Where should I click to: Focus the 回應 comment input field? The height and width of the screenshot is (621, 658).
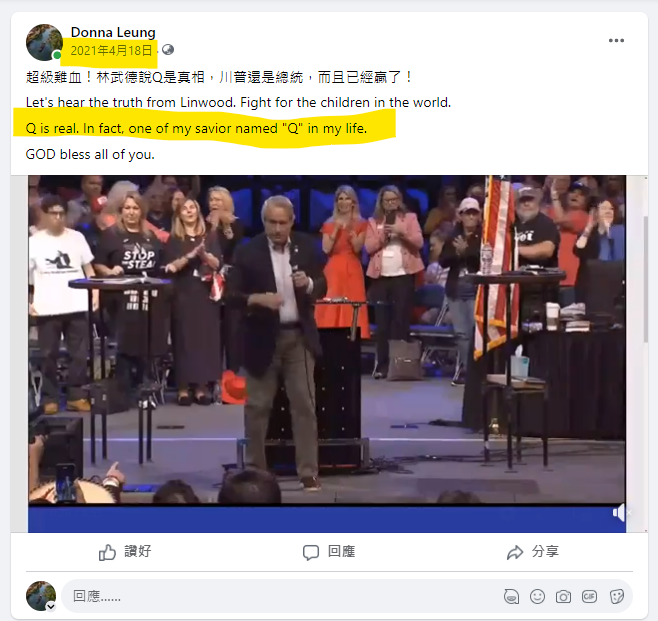(x=281, y=596)
